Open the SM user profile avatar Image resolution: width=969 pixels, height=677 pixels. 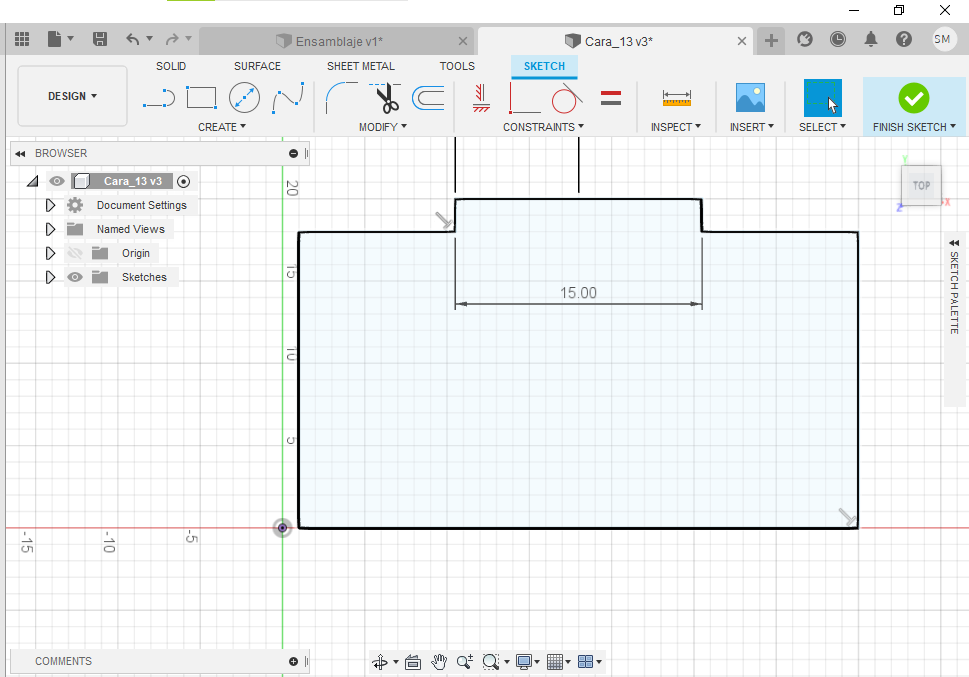point(943,40)
